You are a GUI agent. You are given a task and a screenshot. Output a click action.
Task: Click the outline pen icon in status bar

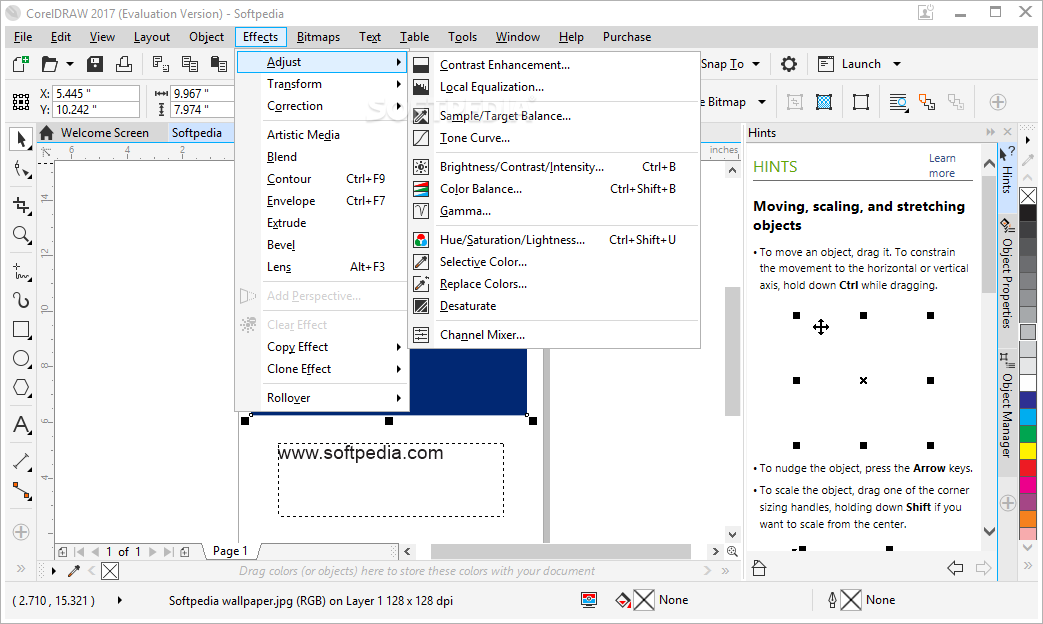click(x=831, y=600)
